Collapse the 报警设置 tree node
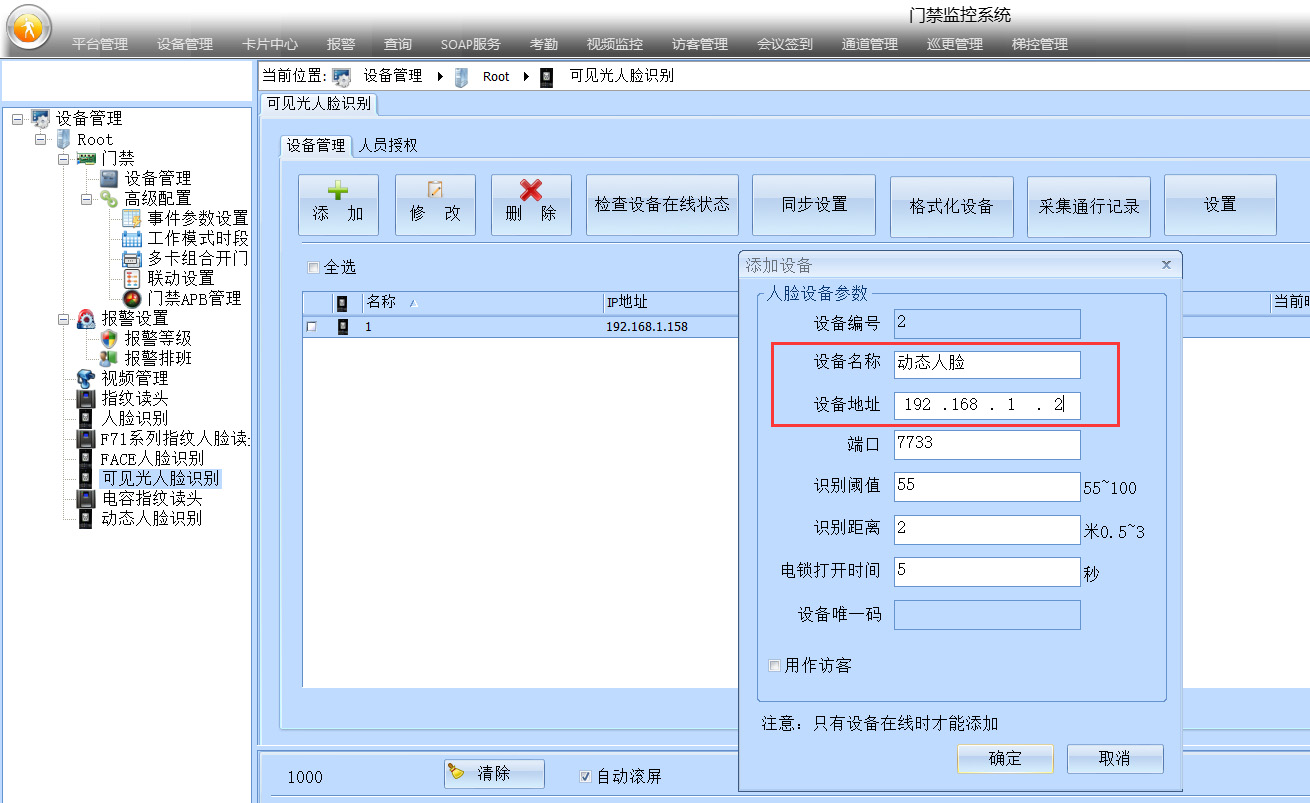This screenshot has width=1310, height=803. [x=63, y=319]
